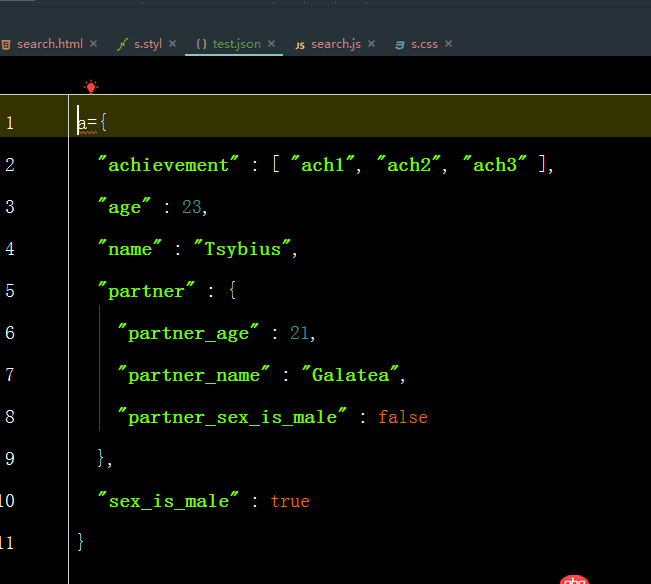Switch to the search.html tab
The image size is (651, 584).
[50, 44]
